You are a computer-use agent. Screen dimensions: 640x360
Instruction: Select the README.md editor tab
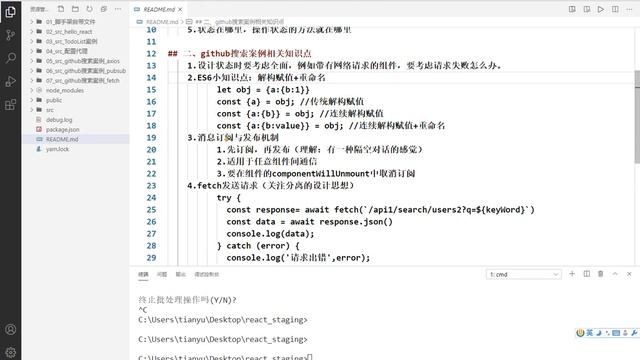pos(158,9)
